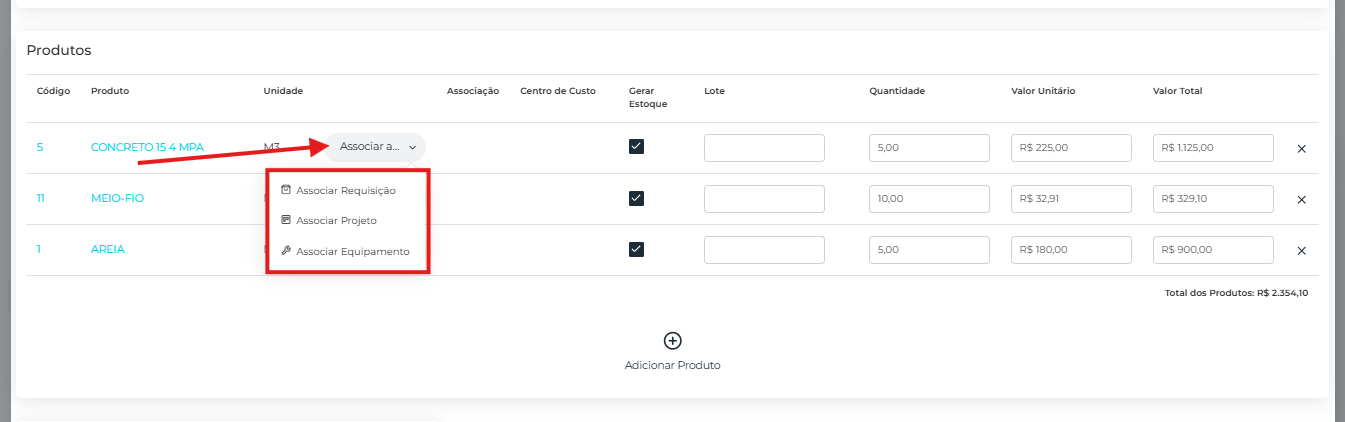Toggle Gerar Estoque checkbox for MEIO-FIO
Screen dimensions: 1345x422
point(636,198)
